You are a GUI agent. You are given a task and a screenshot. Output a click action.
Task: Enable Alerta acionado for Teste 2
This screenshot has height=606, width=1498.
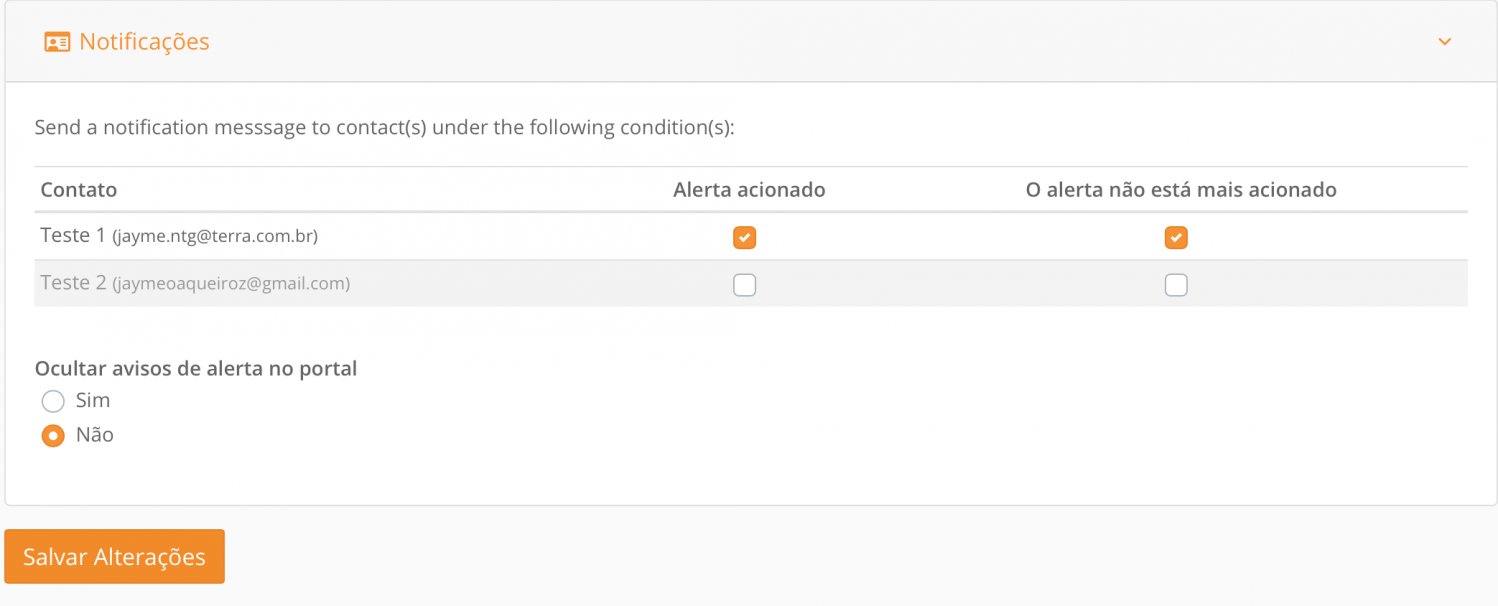(744, 285)
